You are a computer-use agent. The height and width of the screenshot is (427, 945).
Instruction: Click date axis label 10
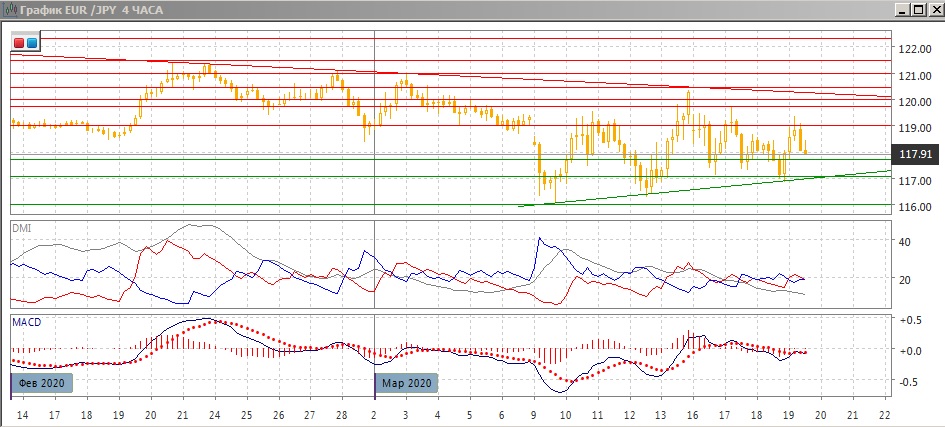point(565,415)
